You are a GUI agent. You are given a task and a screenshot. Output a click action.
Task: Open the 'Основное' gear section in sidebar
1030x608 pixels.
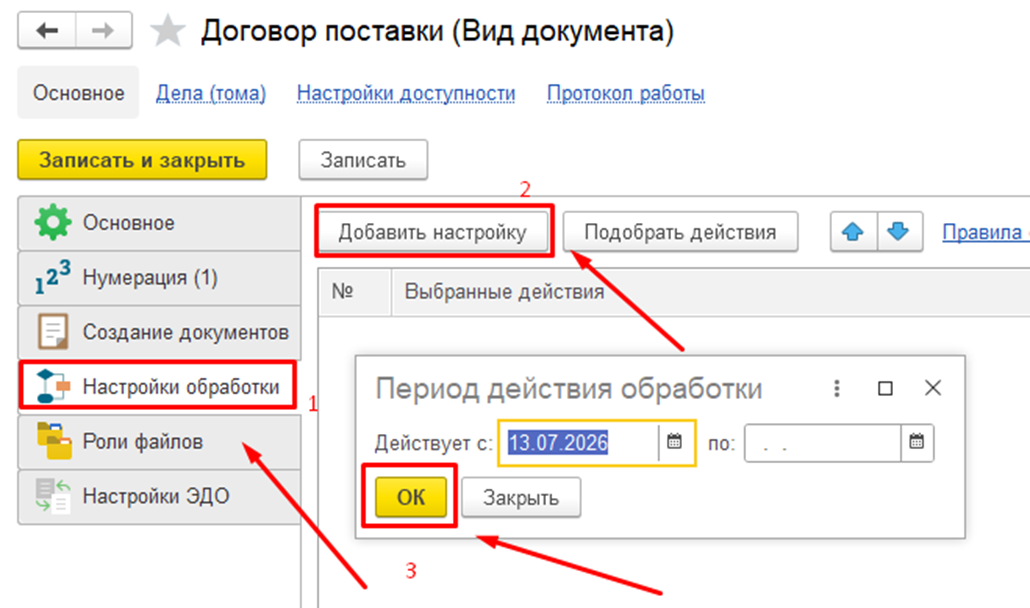pos(159,223)
